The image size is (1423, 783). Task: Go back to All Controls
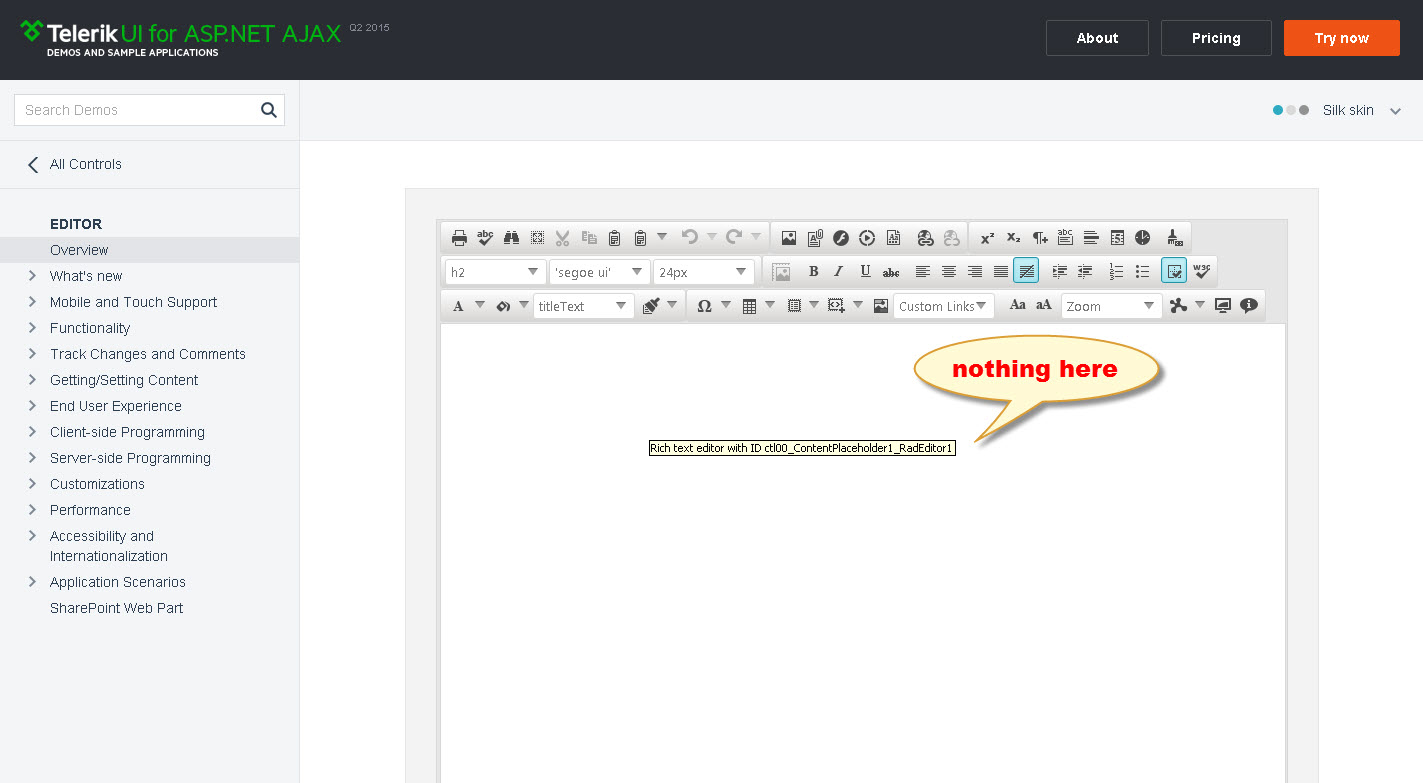pyautogui.click(x=75, y=164)
